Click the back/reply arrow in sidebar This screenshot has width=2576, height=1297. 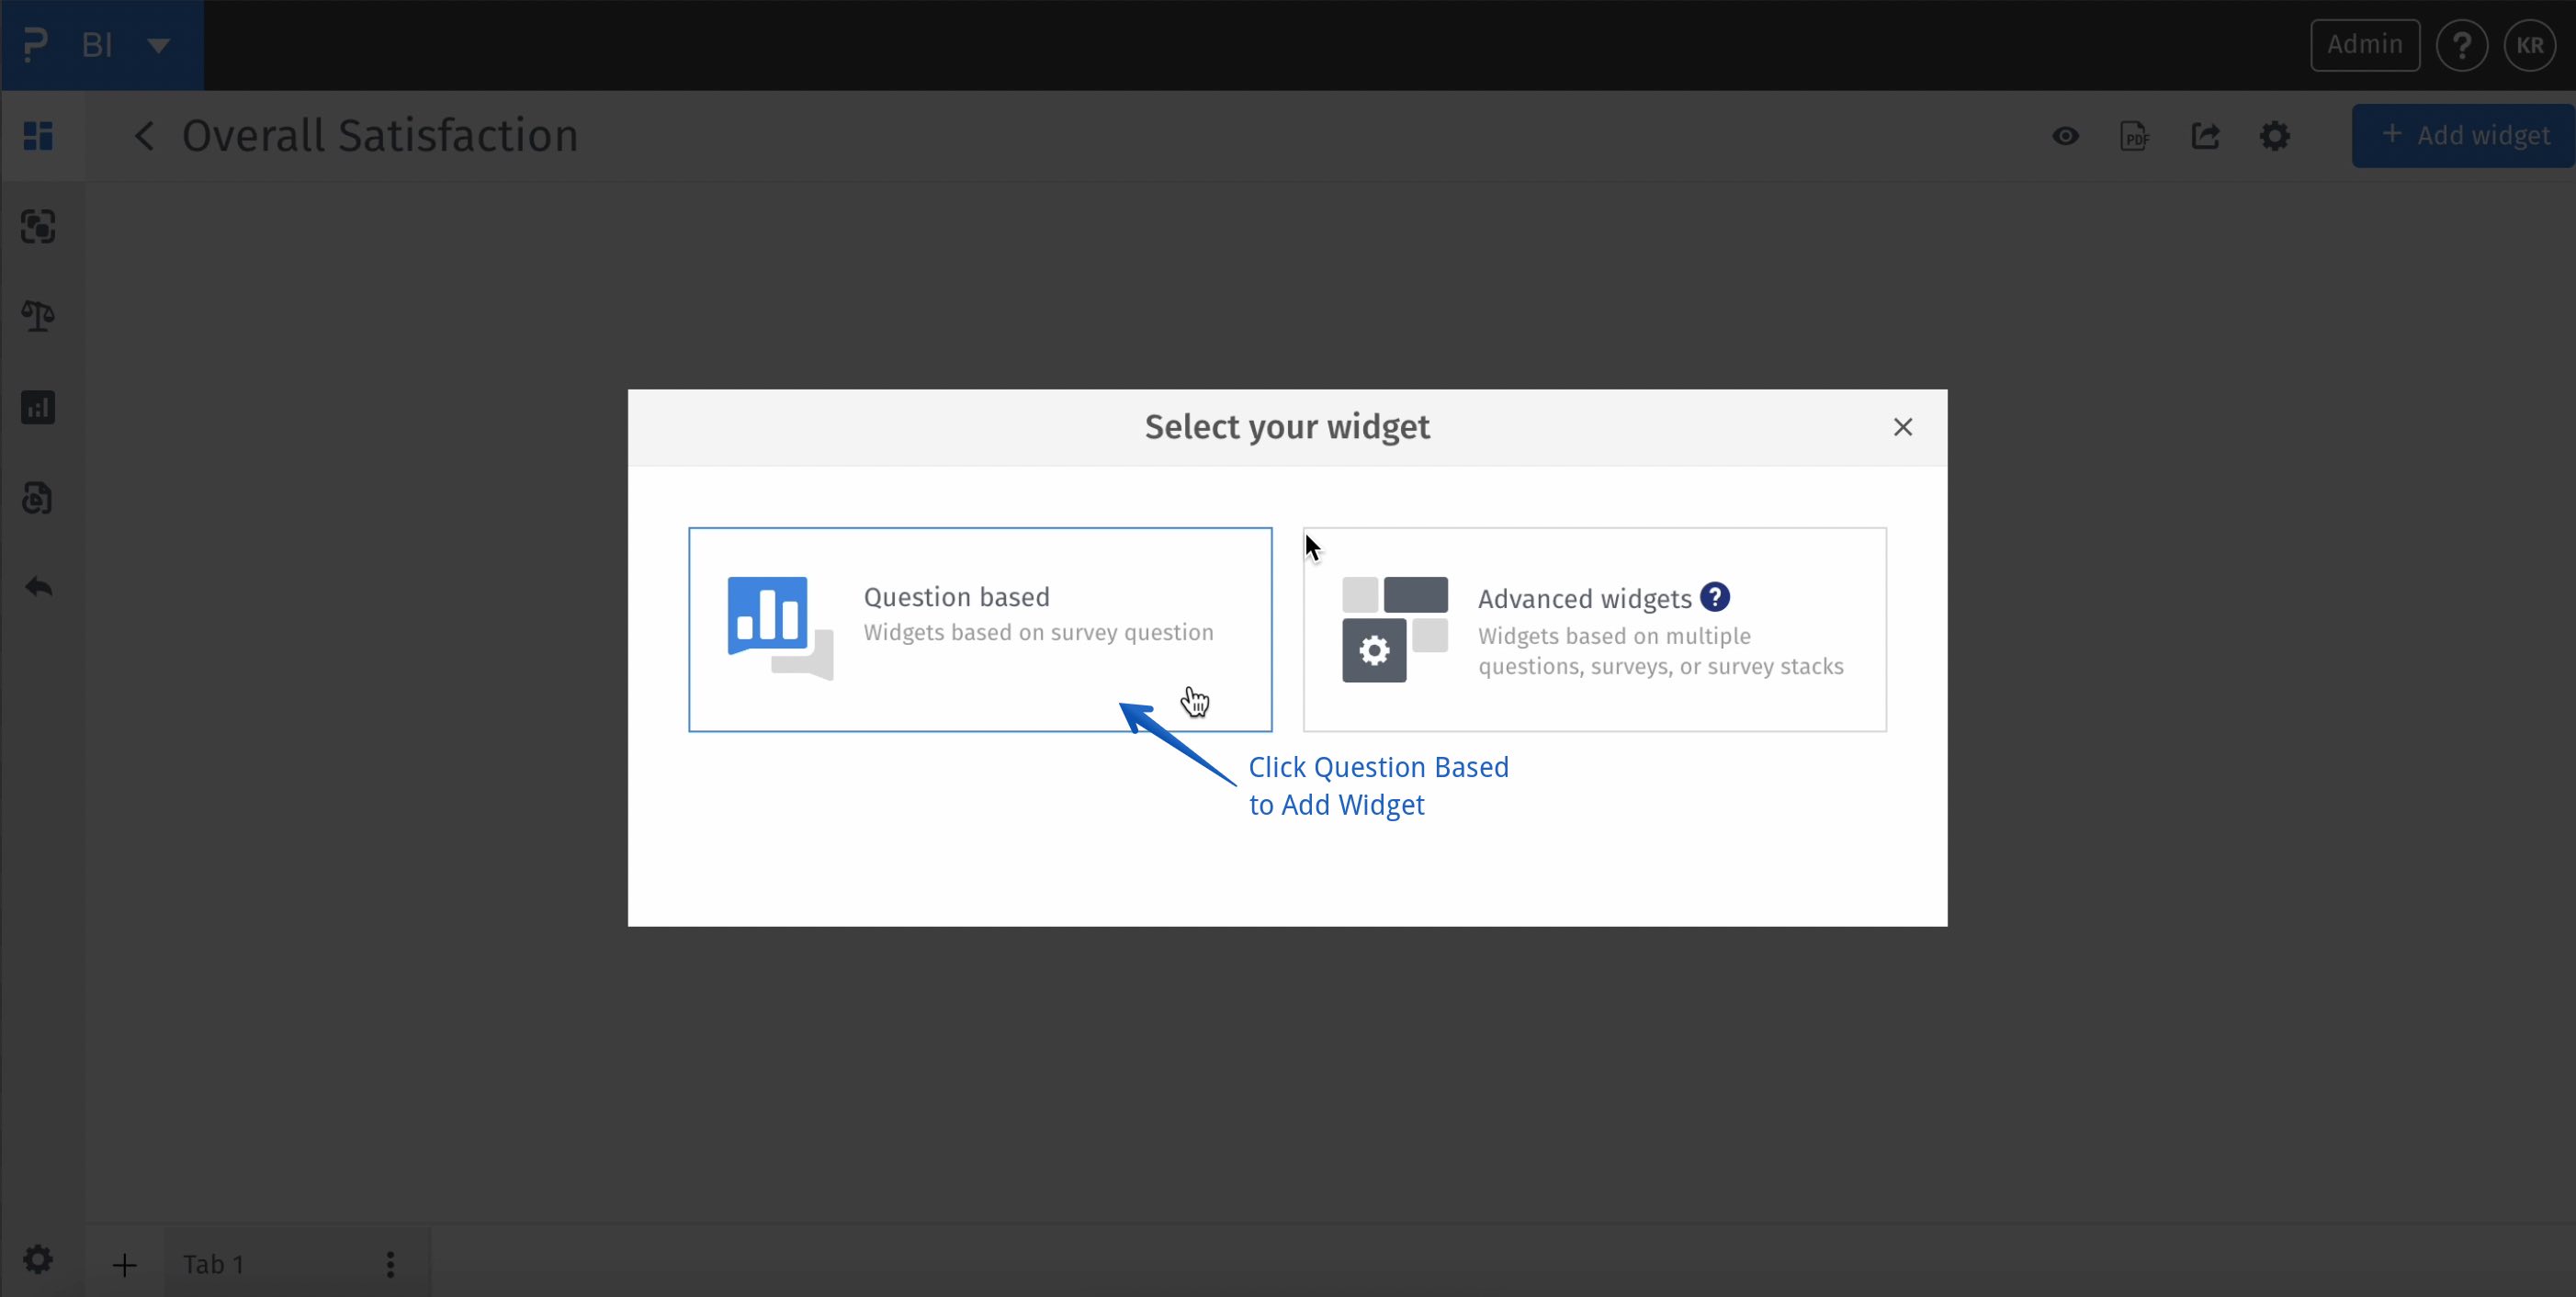[x=38, y=587]
